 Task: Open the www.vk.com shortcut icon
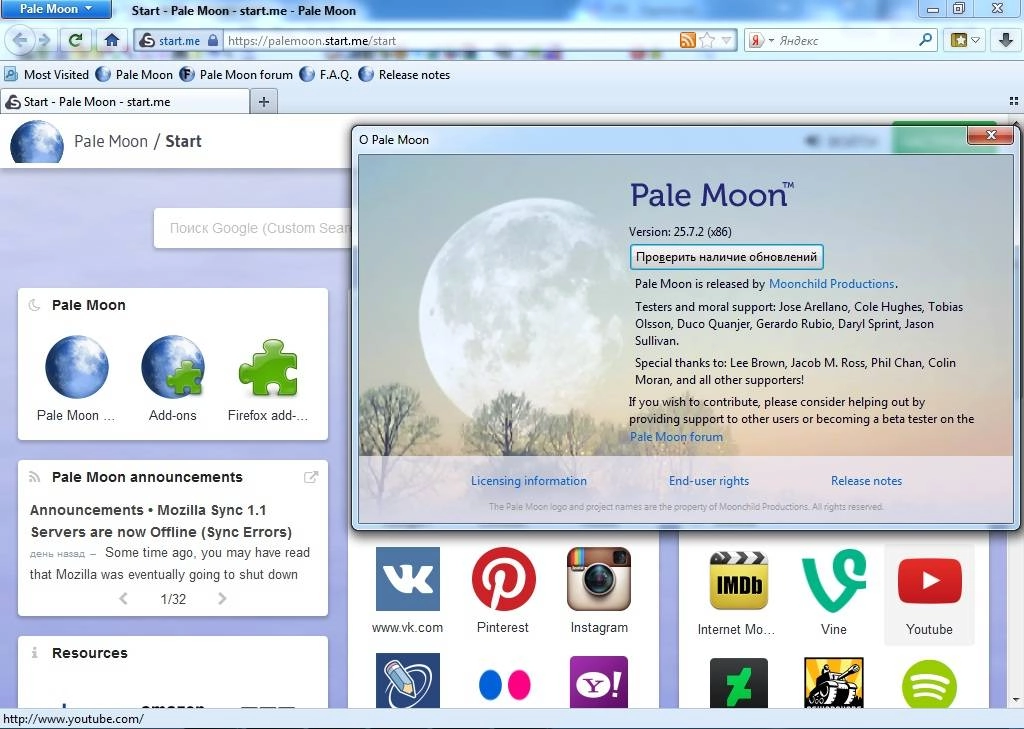point(408,579)
